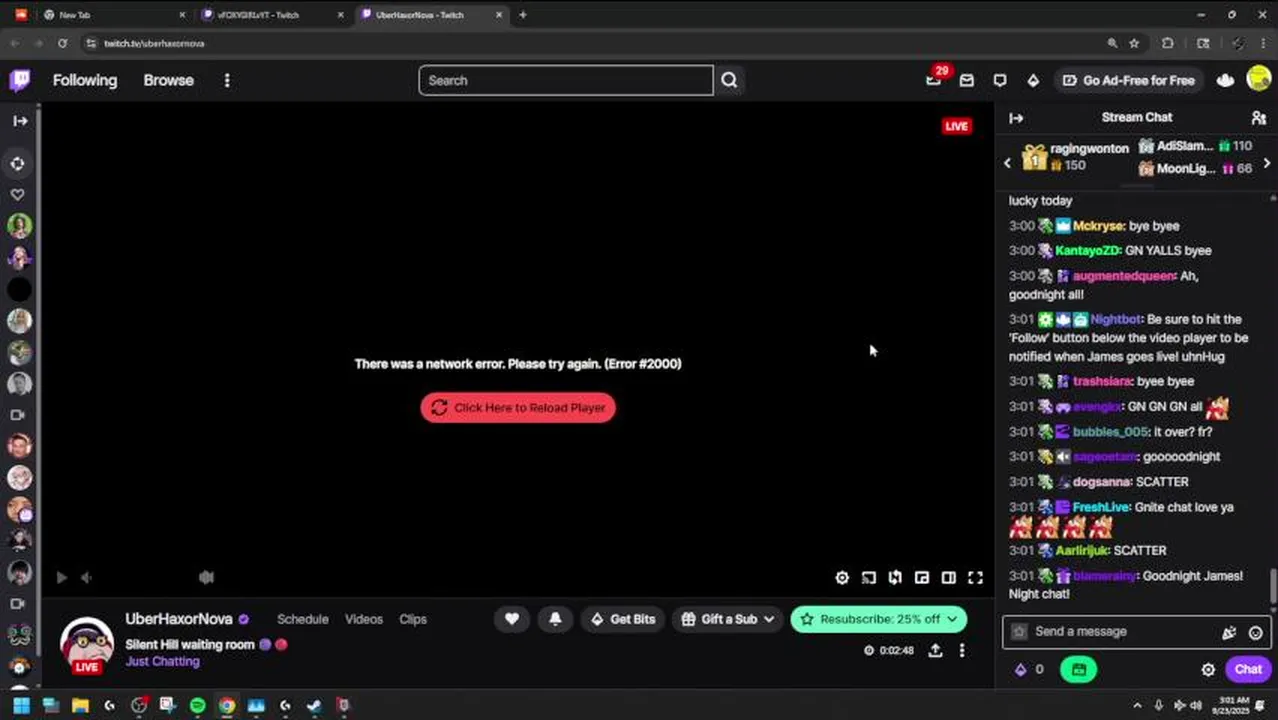Open the Gift a Sub dropdown
1278x720 pixels.
click(728, 619)
